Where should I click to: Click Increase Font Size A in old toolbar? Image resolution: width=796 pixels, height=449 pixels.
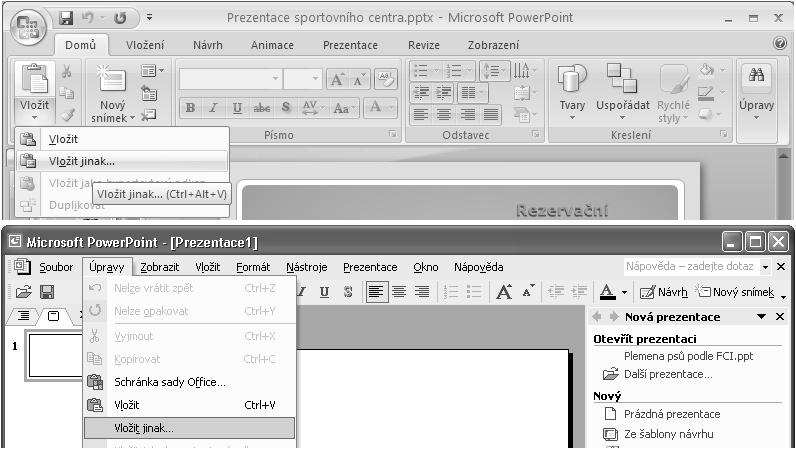click(x=504, y=292)
